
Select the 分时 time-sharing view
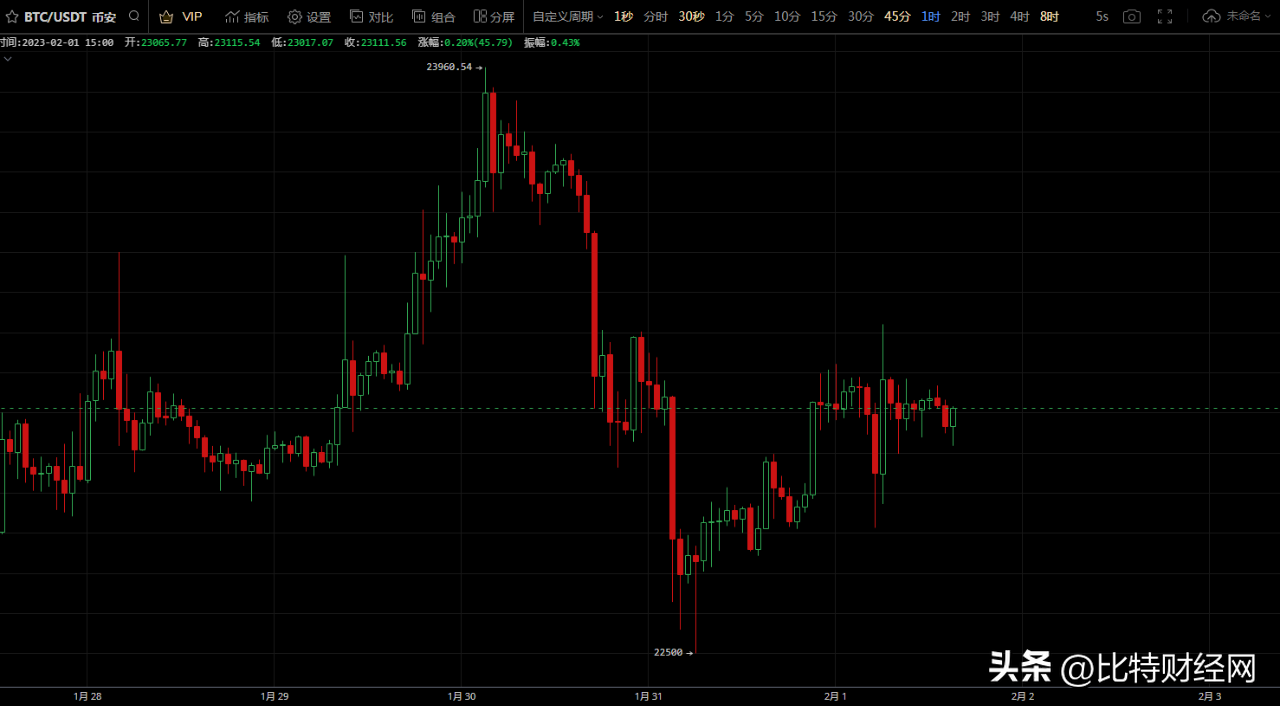coord(655,17)
